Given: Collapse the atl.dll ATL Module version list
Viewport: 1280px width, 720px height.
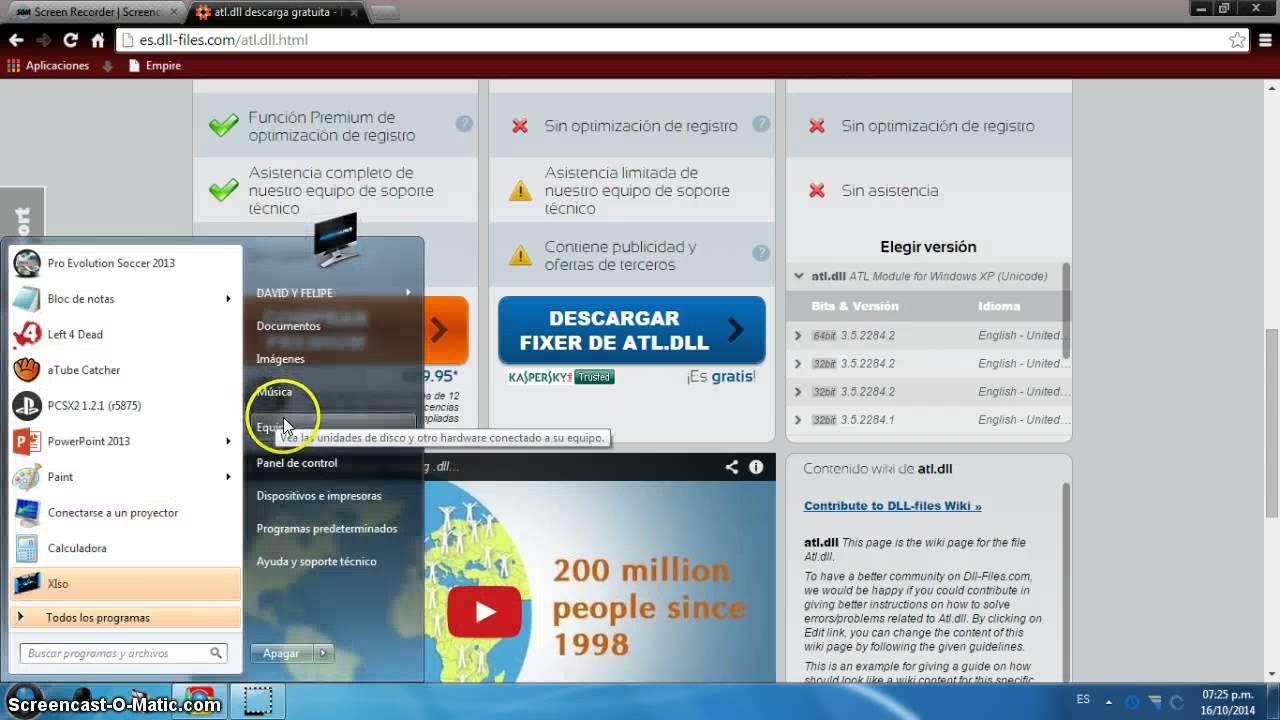Looking at the screenshot, I should coord(799,276).
